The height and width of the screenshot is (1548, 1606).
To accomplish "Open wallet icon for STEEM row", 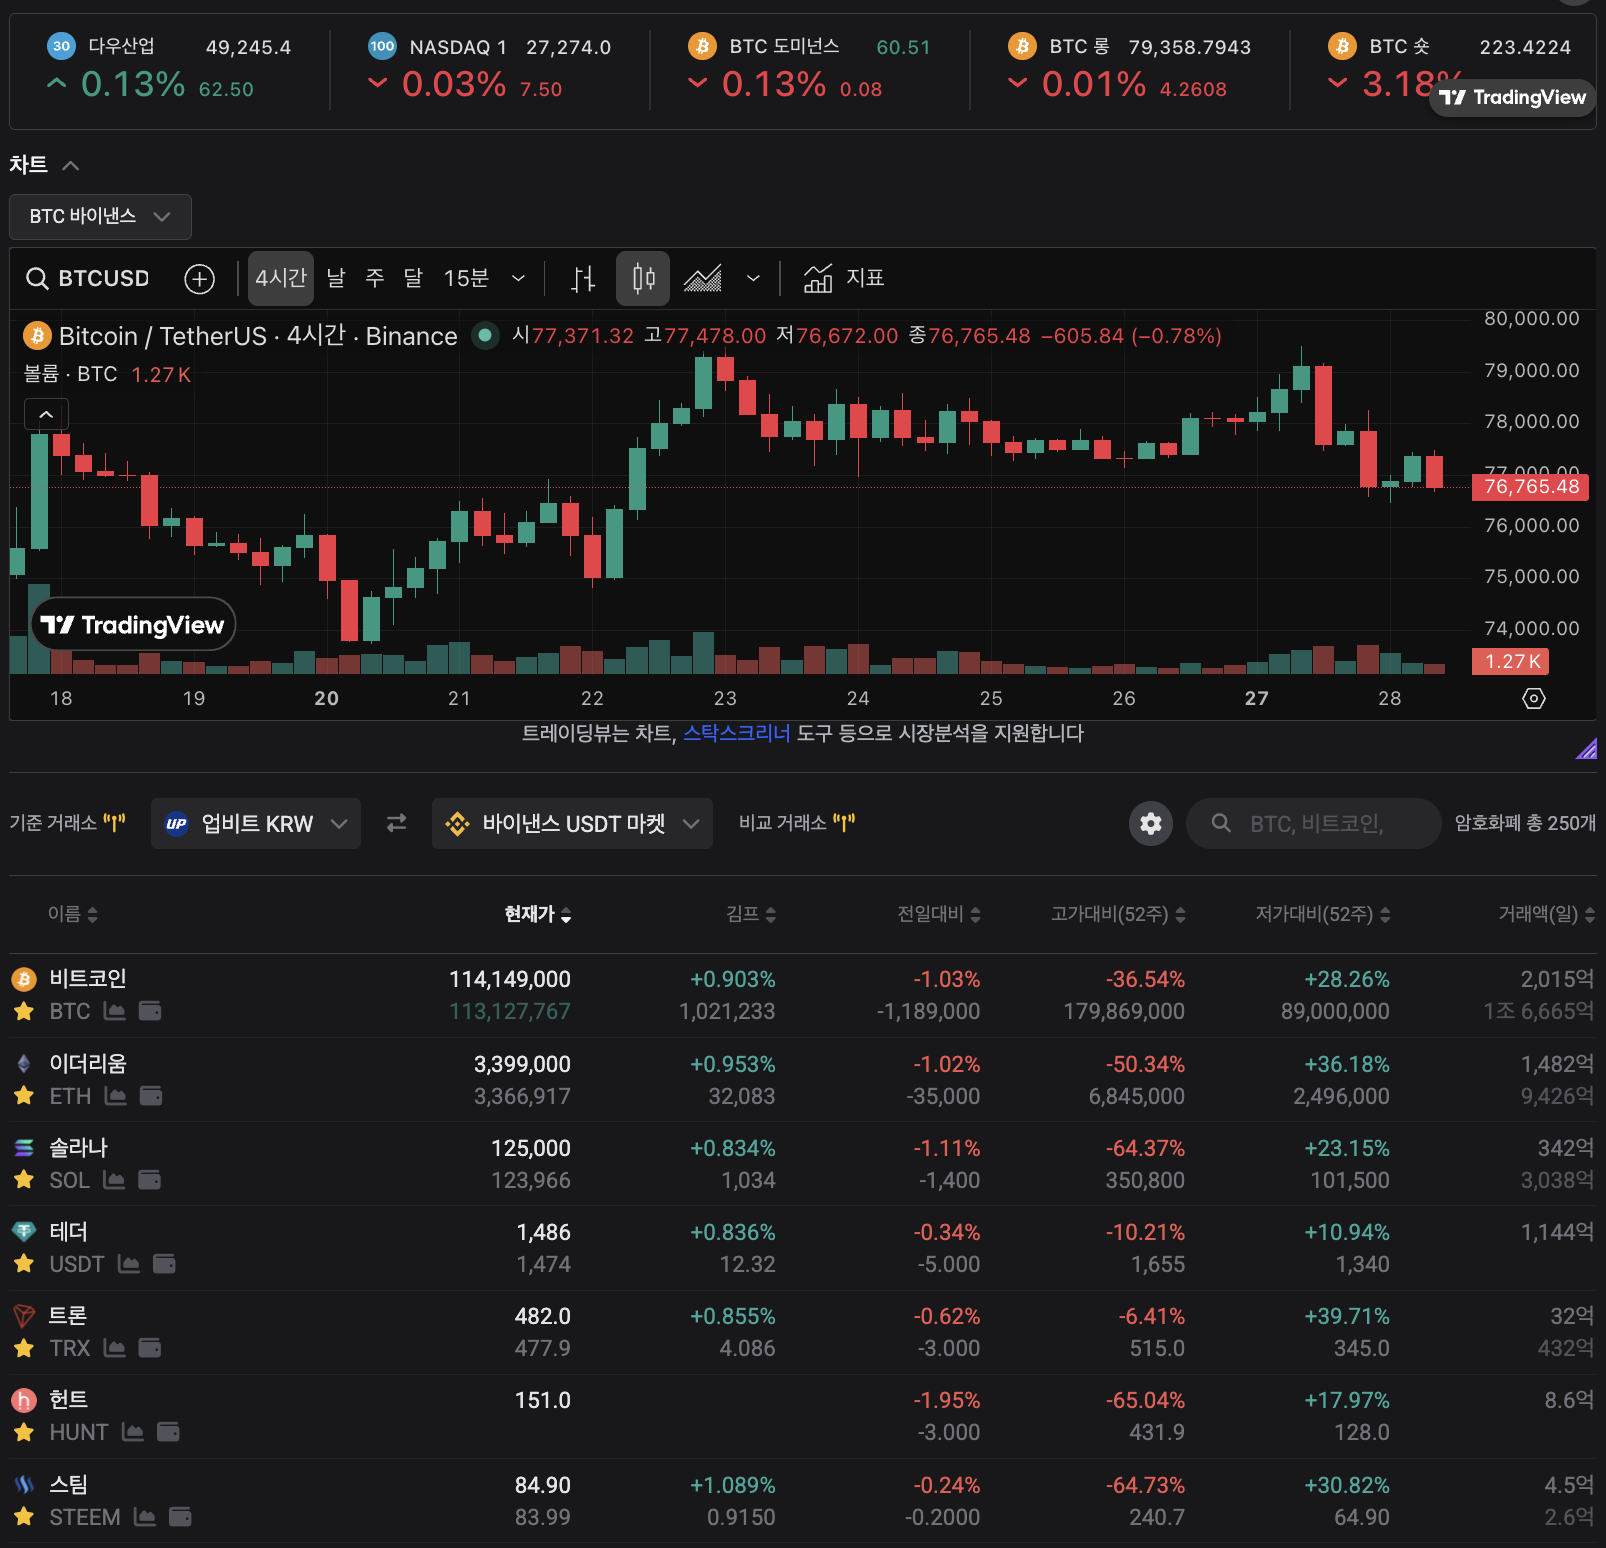I will click(x=180, y=1517).
